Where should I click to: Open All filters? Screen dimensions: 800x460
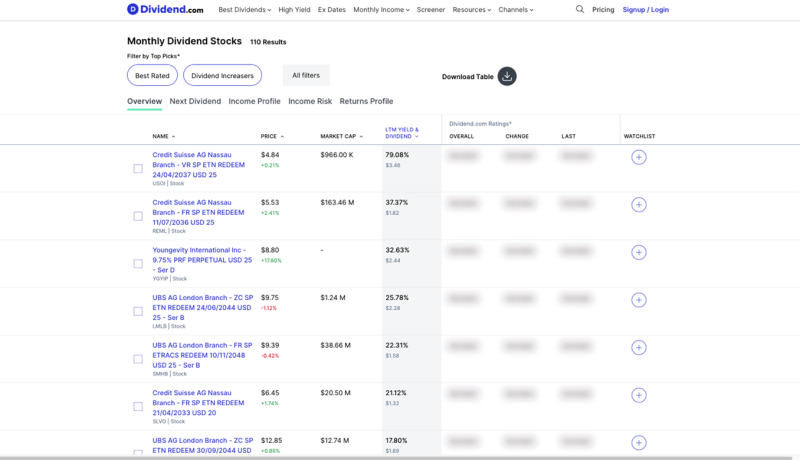coord(306,75)
